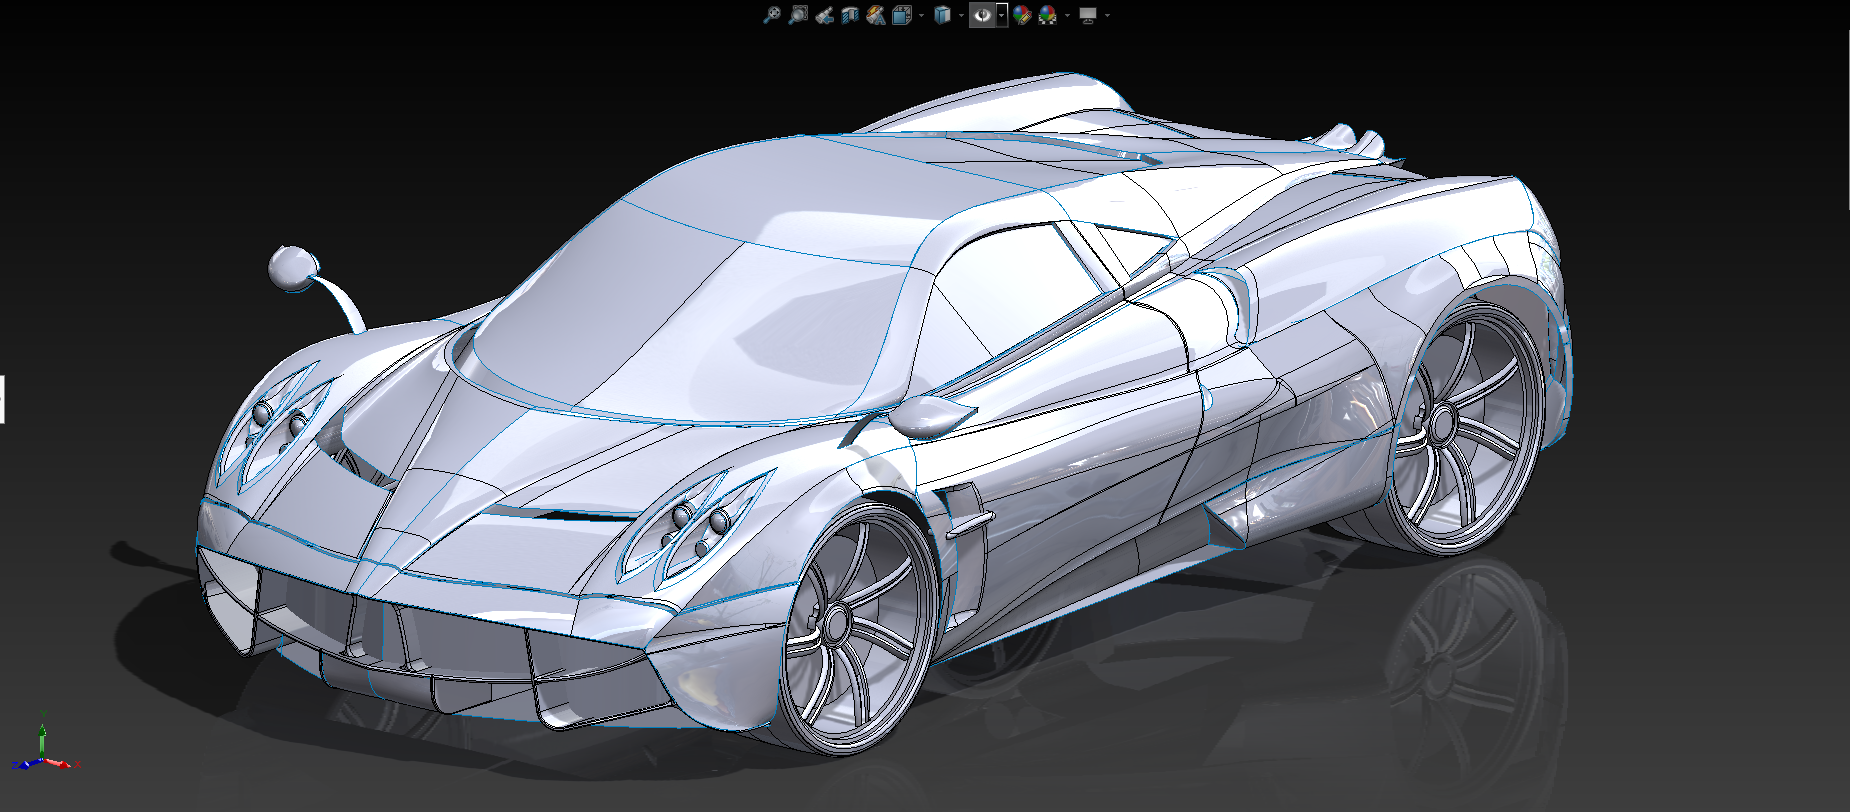Viewport: 1850px width, 812px height.
Task: Click the View Settings monitor icon
Action: pyautogui.click(x=1088, y=15)
